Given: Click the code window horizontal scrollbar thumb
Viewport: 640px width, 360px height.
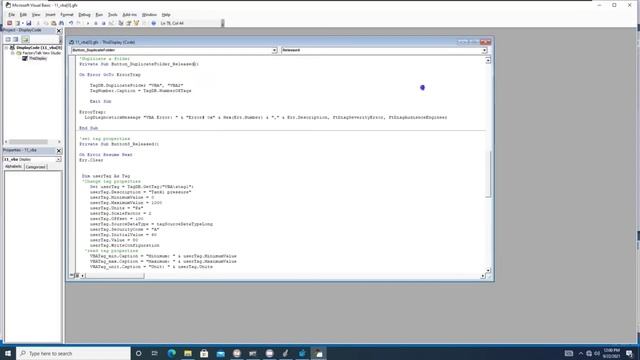Looking at the screenshot, I should click(115, 276).
